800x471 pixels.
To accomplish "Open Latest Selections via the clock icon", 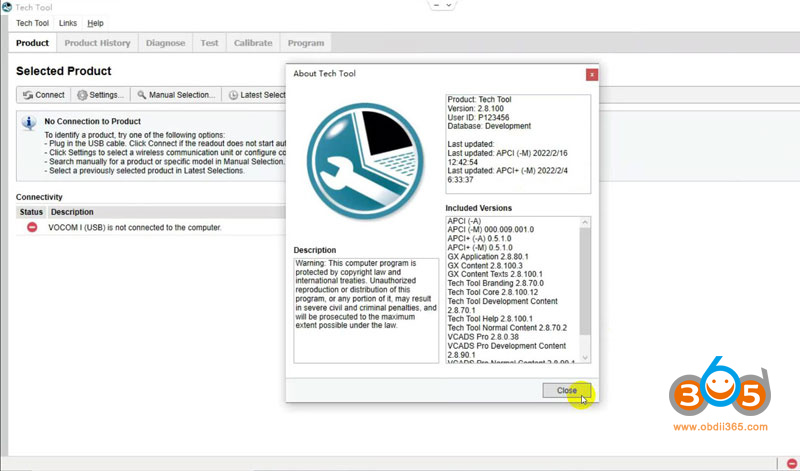I will tap(233, 95).
